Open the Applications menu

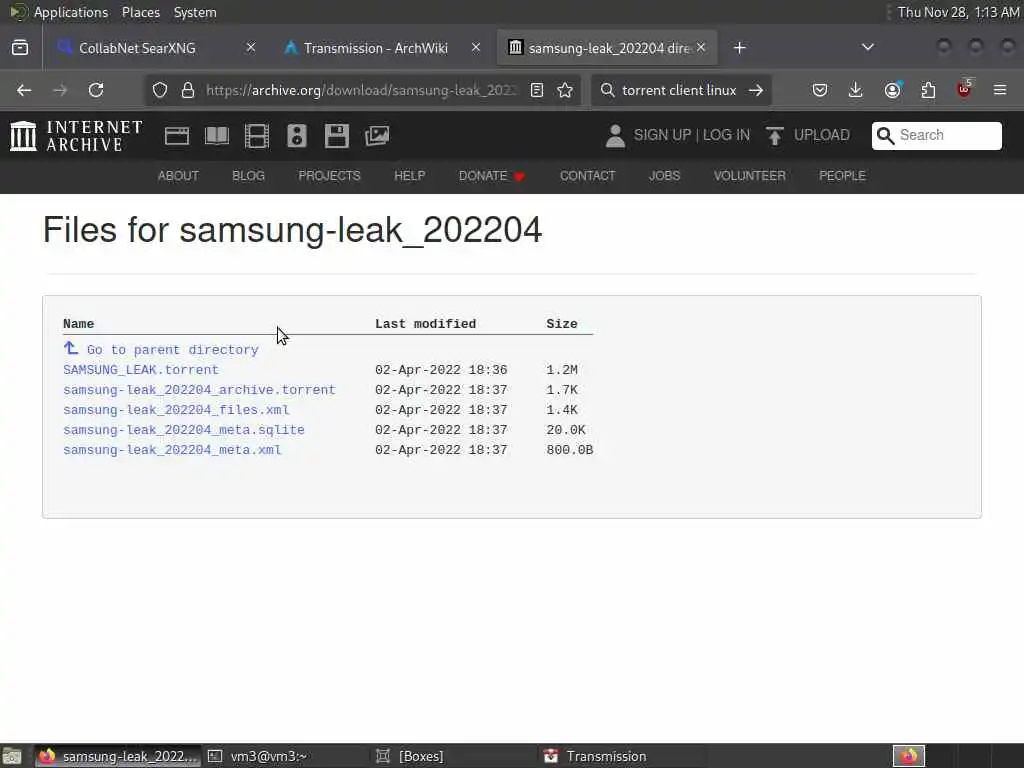click(71, 12)
